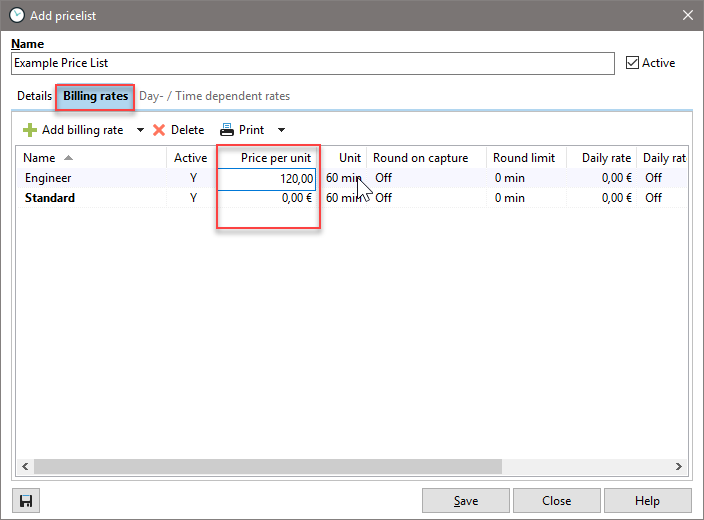The width and height of the screenshot is (704, 520).
Task: Click the Close button at bottom
Action: [x=556, y=500]
